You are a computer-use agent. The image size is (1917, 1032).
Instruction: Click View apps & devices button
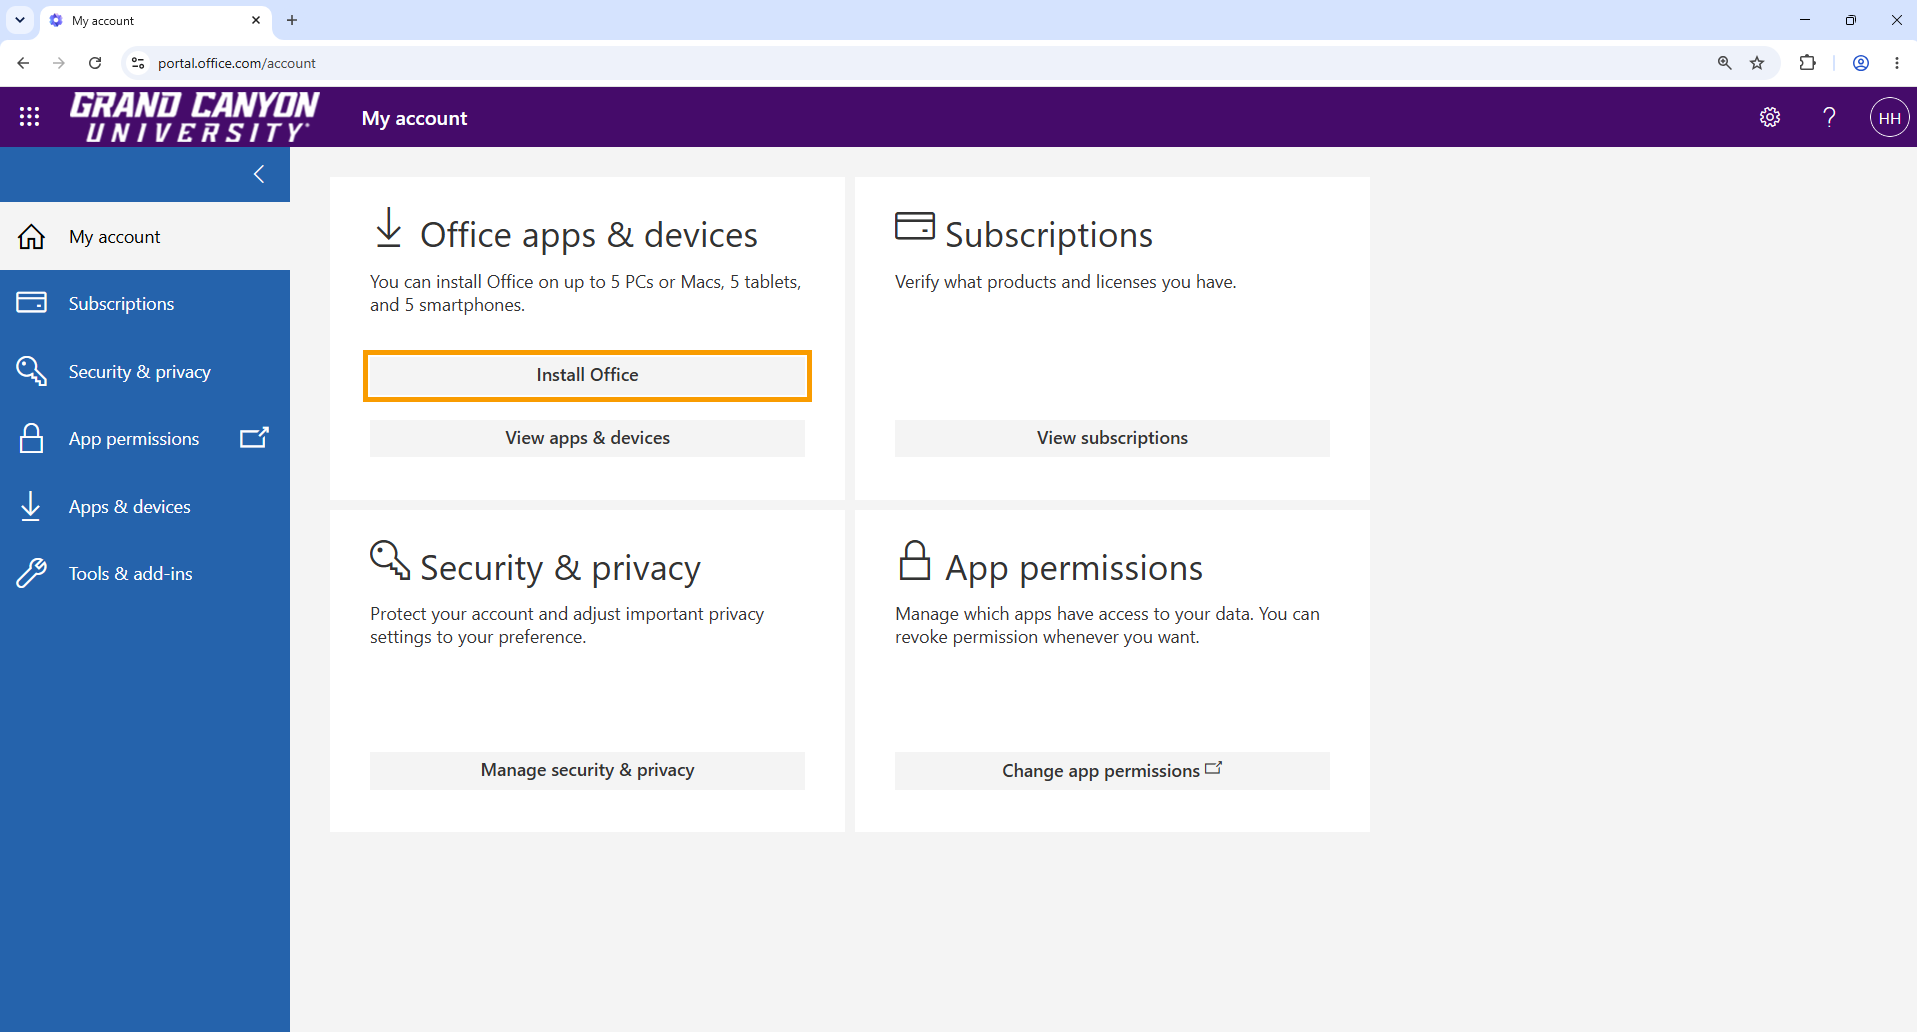click(587, 438)
